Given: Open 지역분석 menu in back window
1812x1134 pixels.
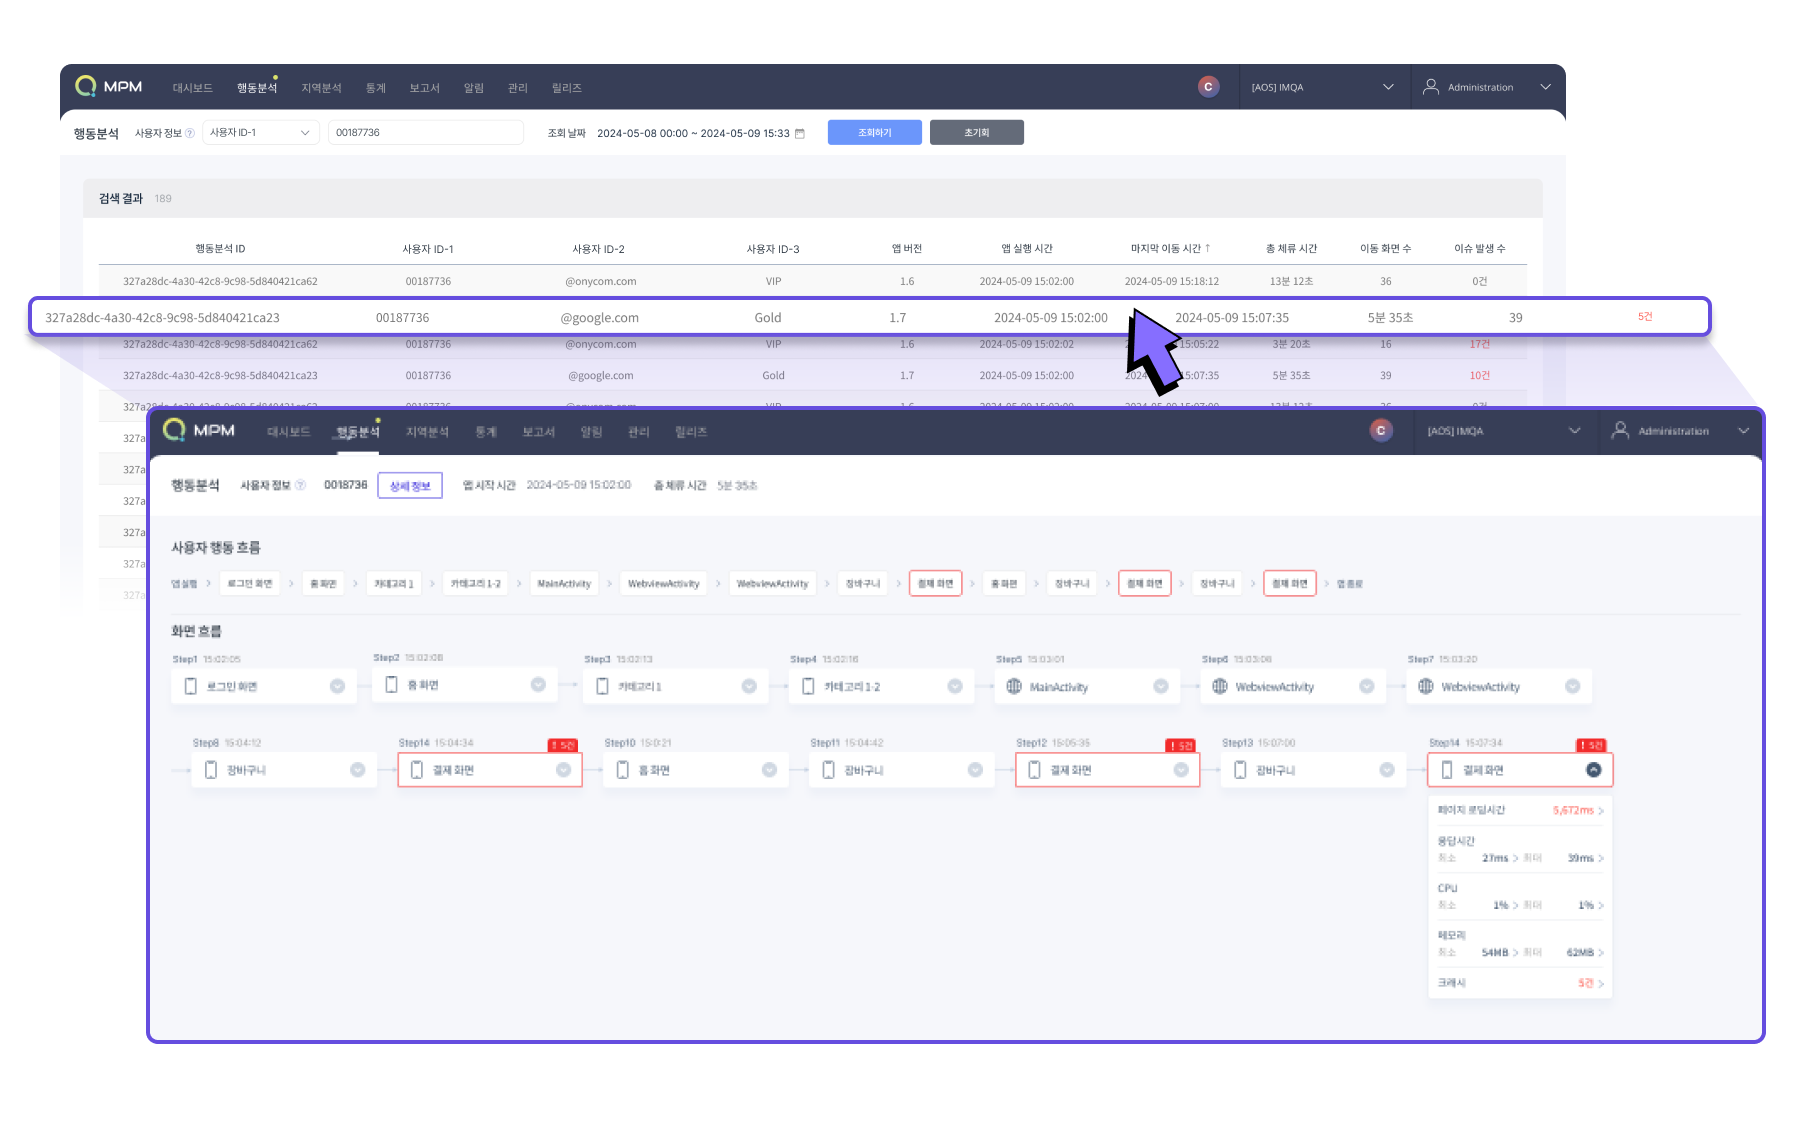Looking at the screenshot, I should coord(321,88).
